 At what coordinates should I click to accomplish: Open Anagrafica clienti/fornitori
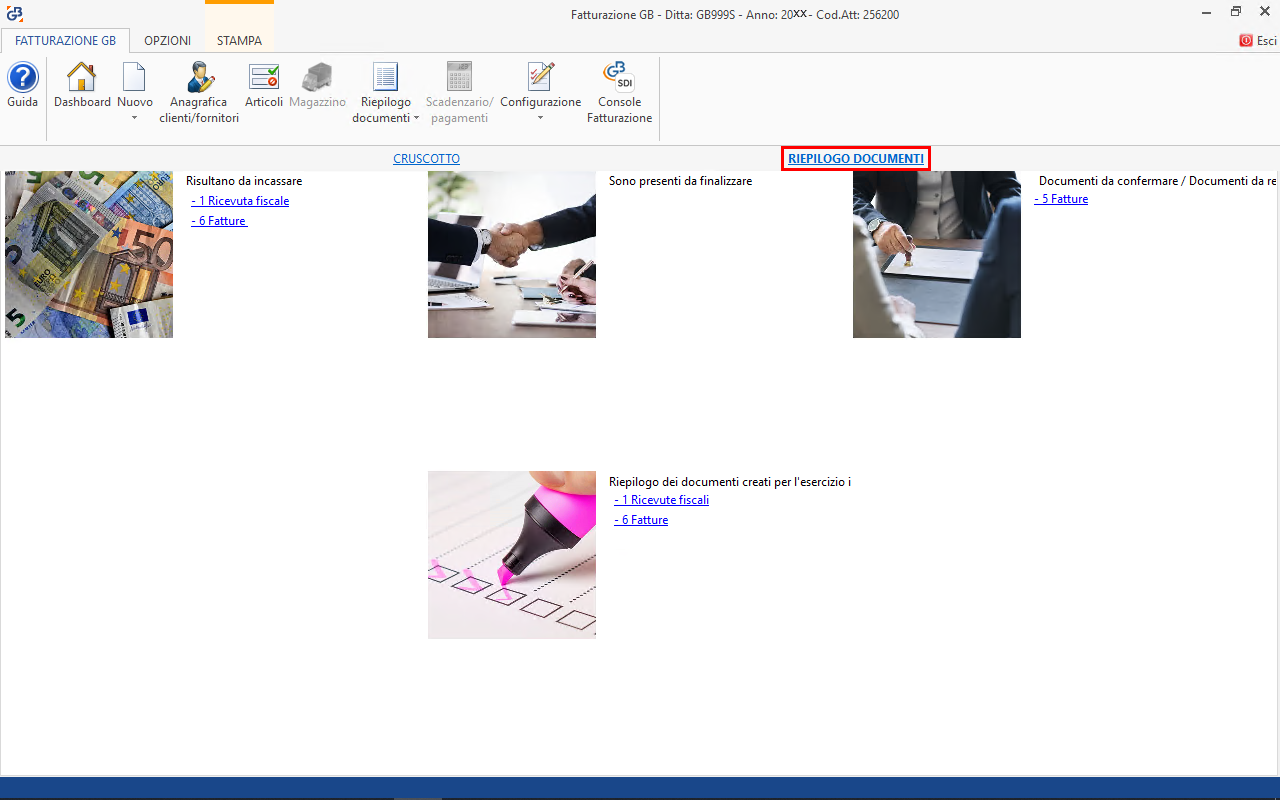click(199, 78)
